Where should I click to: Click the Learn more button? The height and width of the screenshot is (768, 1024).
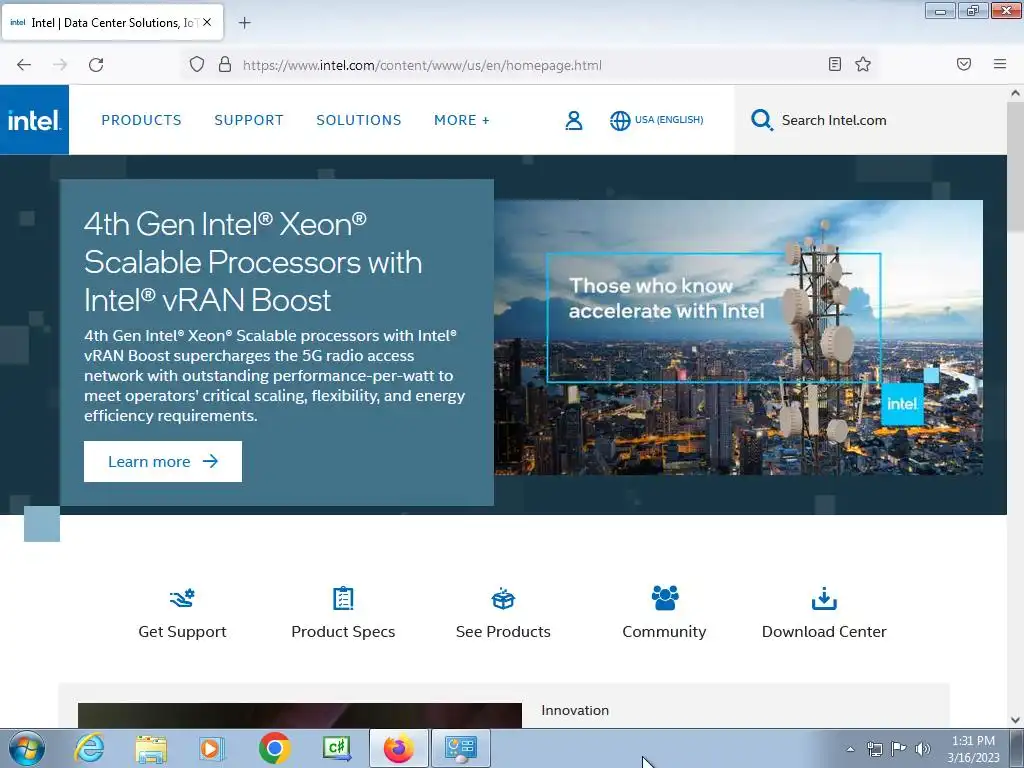click(x=163, y=462)
